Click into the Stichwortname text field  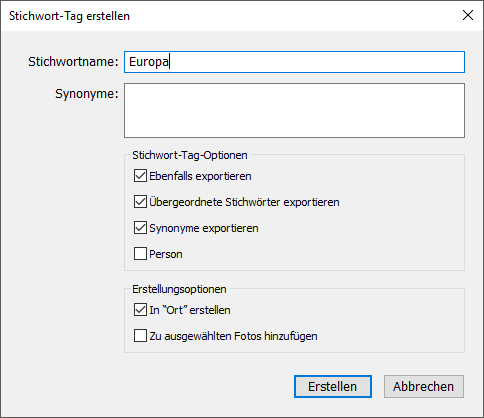(x=294, y=62)
